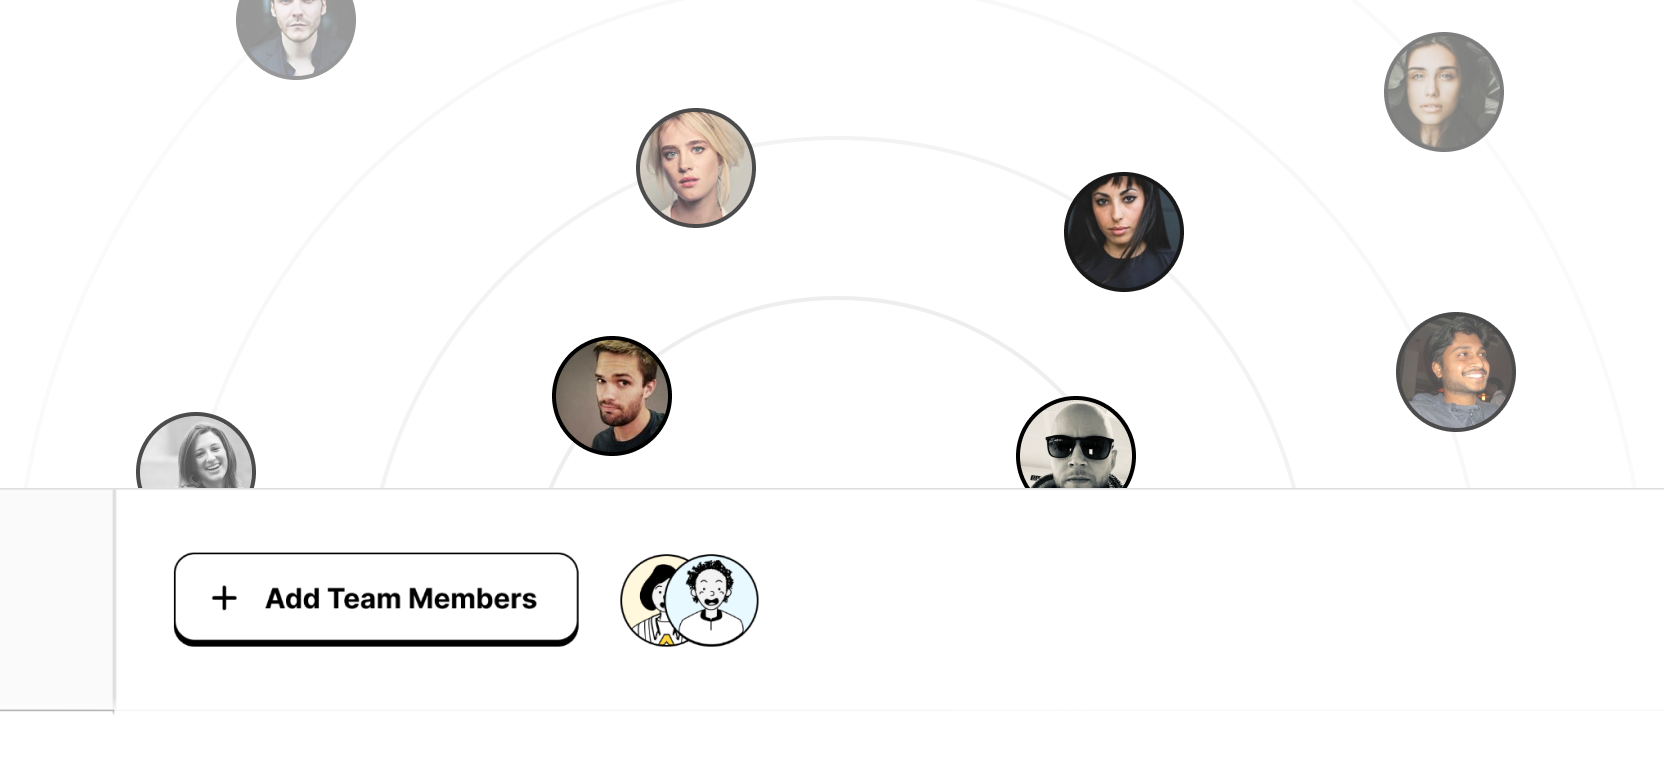Click blank team bar area beside avatars
Image resolution: width=1664 pixels, height=760 pixels.
(x=1200, y=600)
